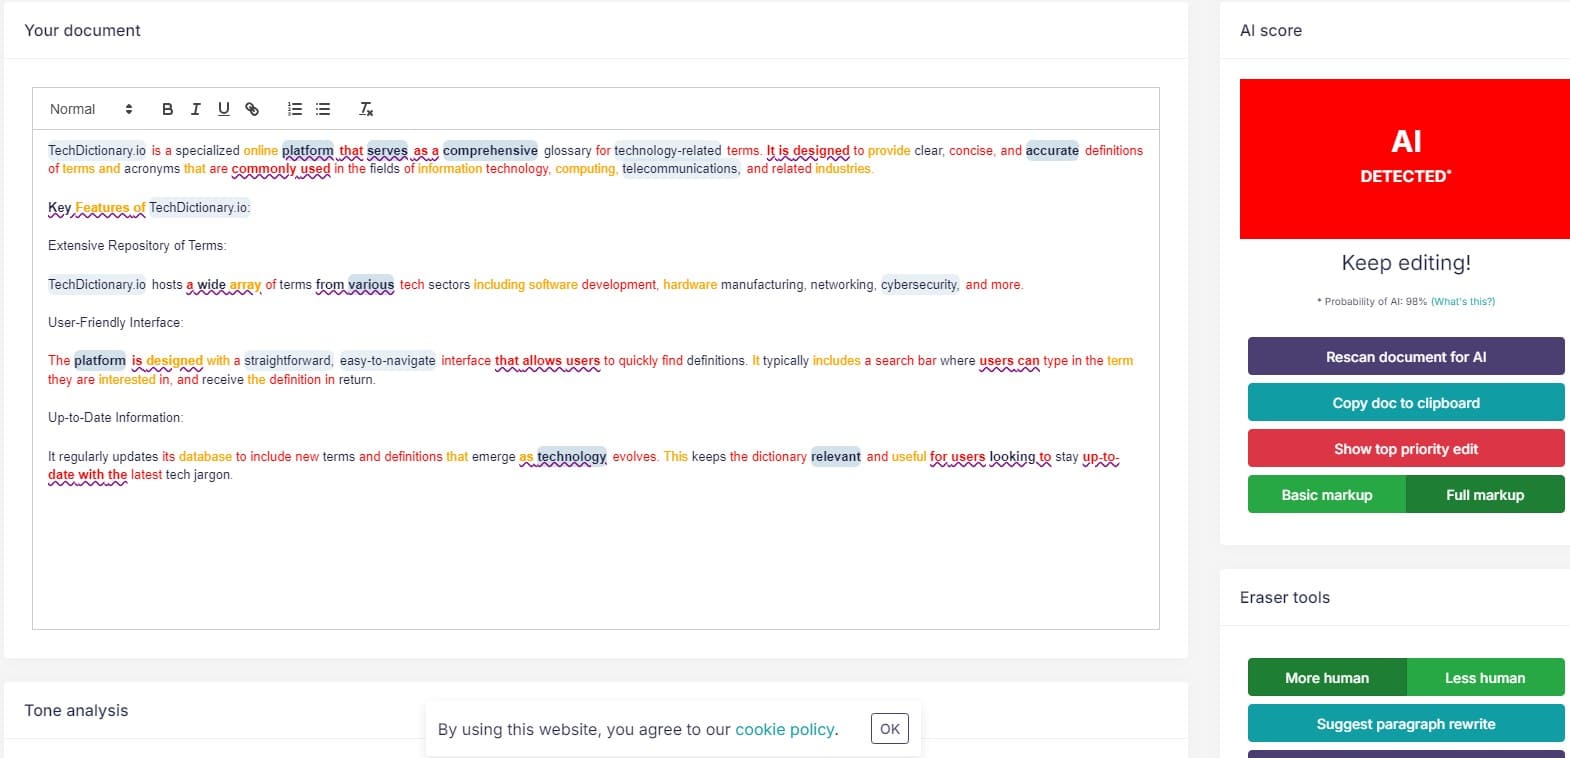Screen dimensions: 1570x758
Task: Click the underline formatting icon
Action: tap(223, 109)
